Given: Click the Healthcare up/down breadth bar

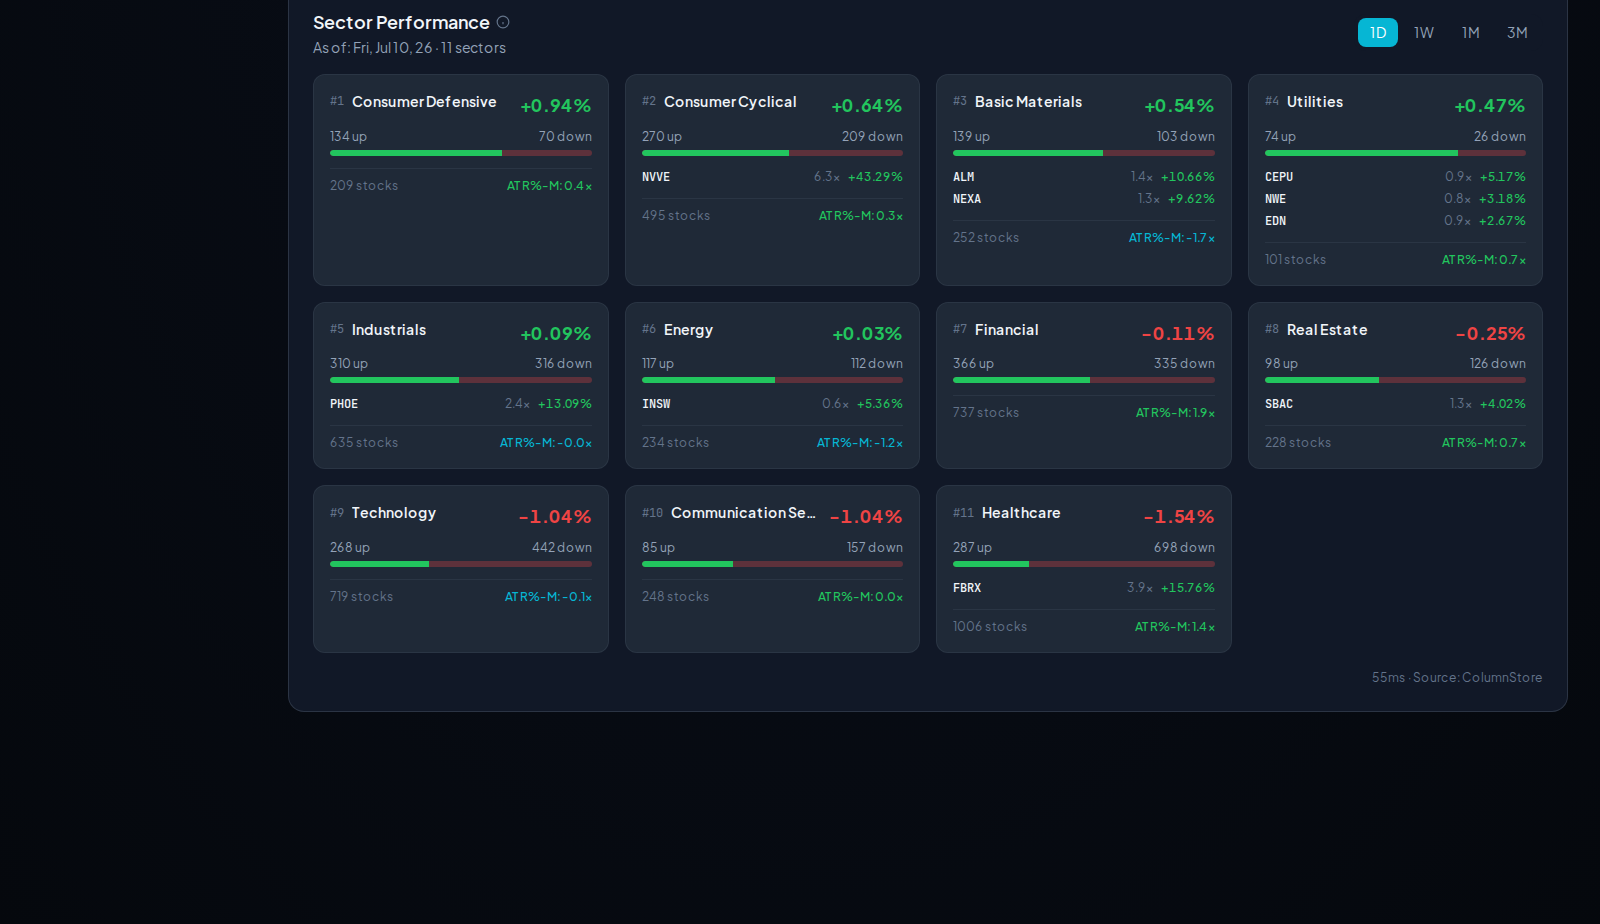Looking at the screenshot, I should coord(1083,564).
